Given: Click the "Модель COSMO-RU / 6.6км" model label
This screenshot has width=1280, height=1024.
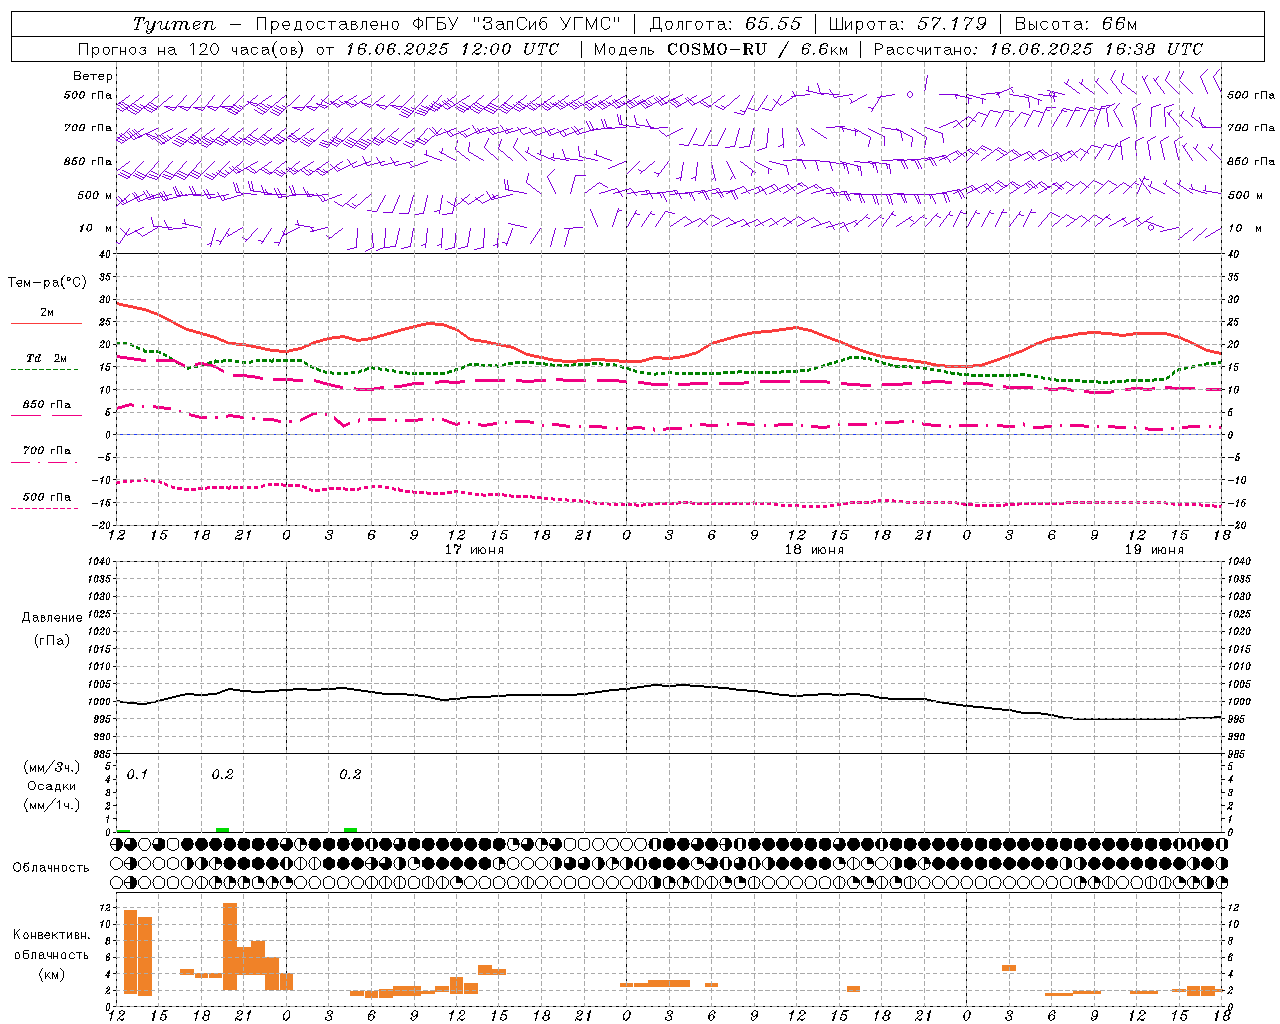Looking at the screenshot, I should pyautogui.click(x=720, y=49).
